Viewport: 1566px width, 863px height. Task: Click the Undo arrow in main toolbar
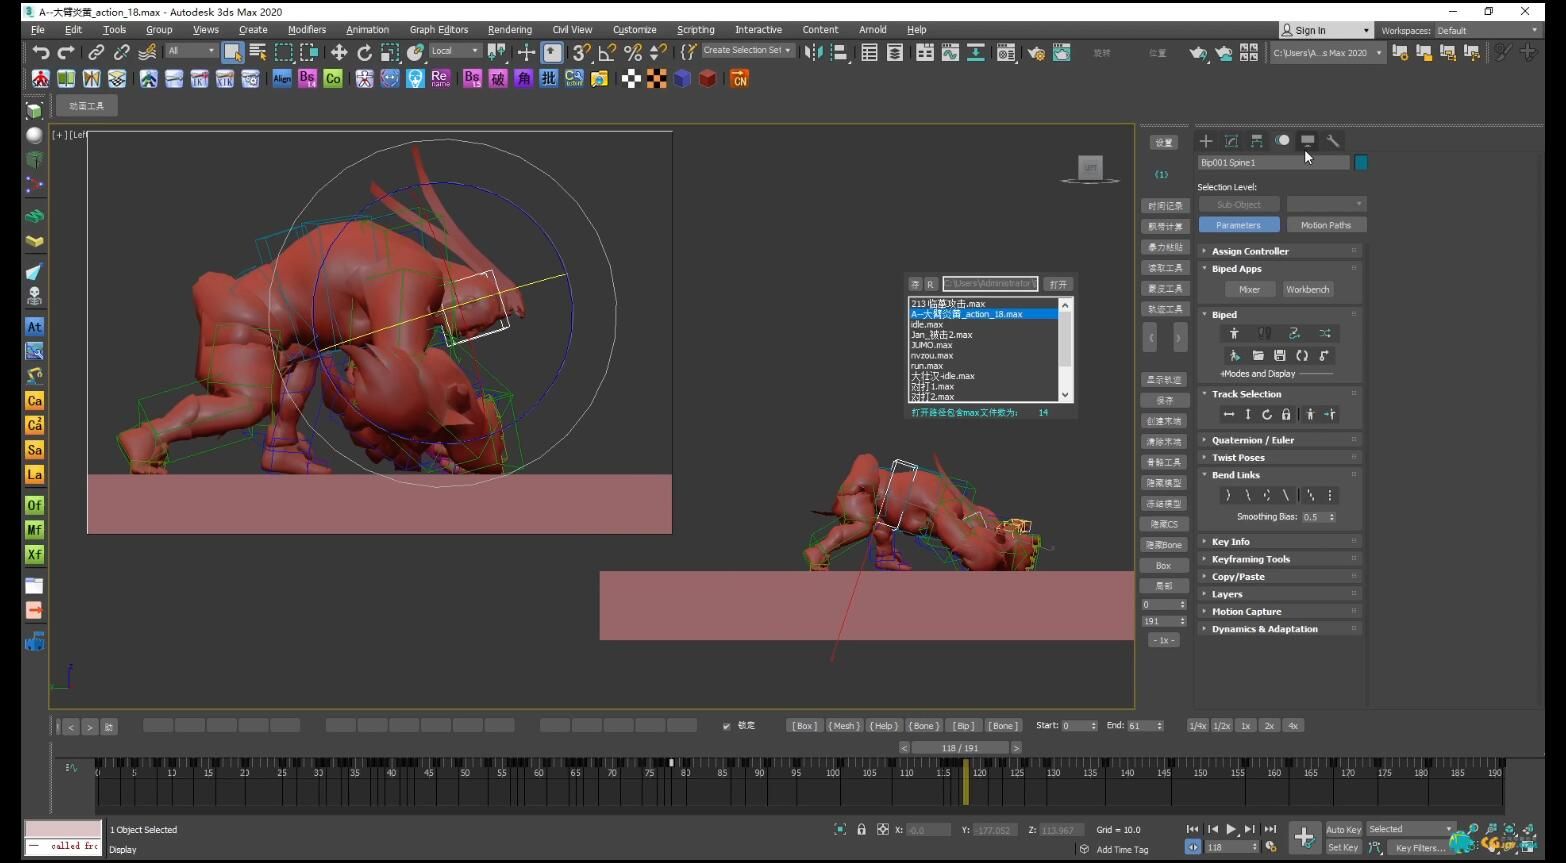pos(41,52)
